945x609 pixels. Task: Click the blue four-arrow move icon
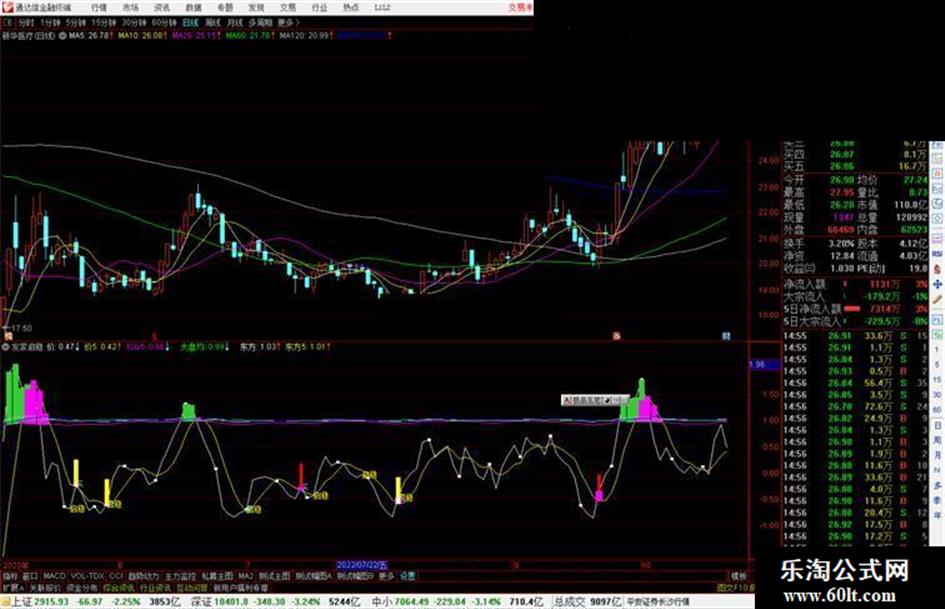937,285
